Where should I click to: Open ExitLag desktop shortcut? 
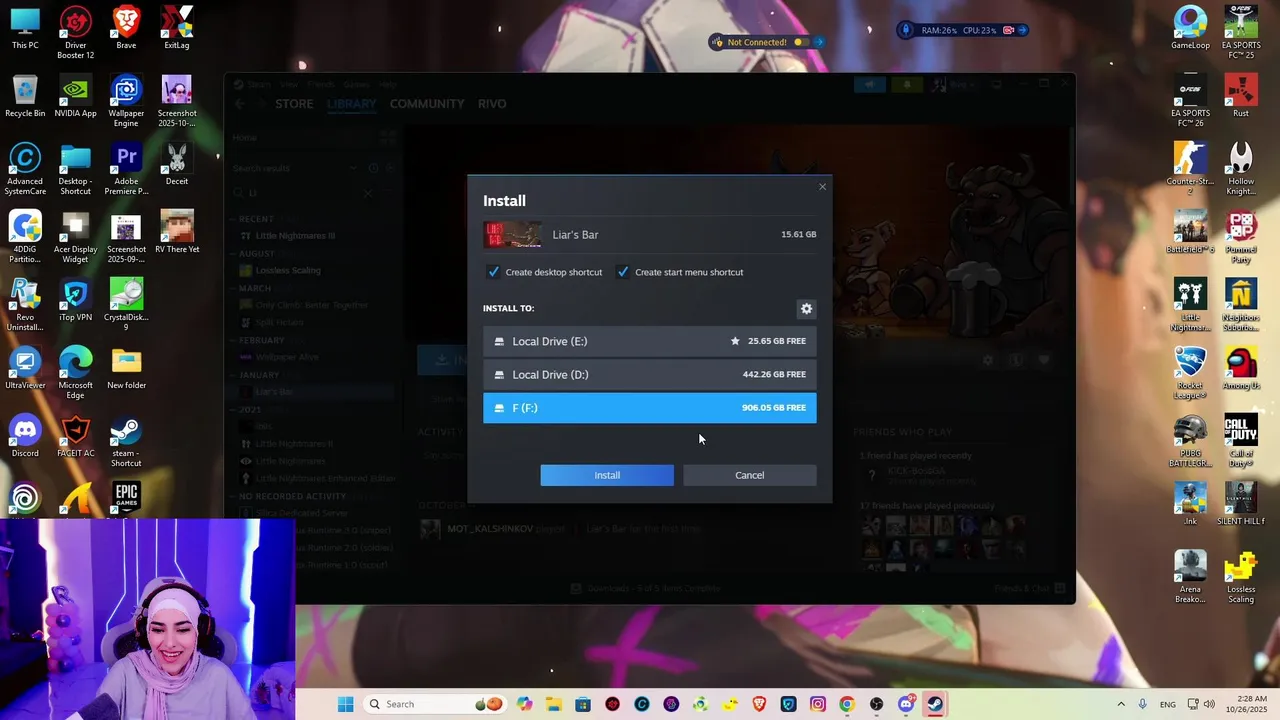tap(177, 29)
